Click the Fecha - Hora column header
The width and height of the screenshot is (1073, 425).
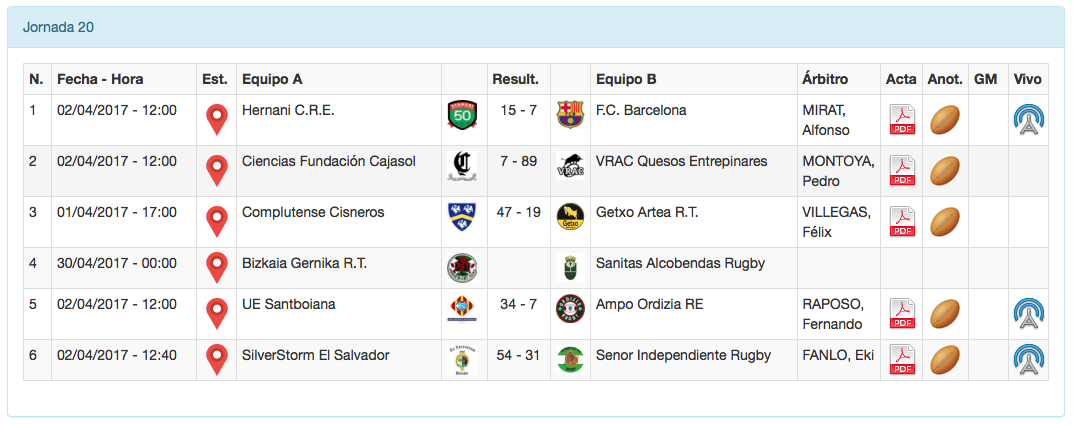pyautogui.click(x=100, y=79)
